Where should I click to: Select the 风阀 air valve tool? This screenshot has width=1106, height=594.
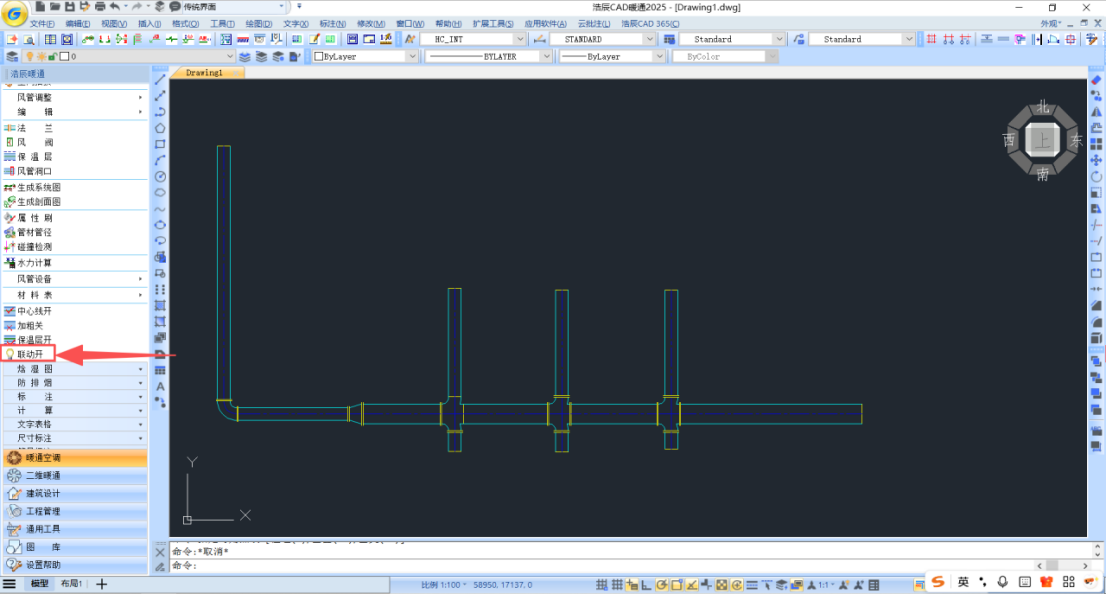point(34,143)
